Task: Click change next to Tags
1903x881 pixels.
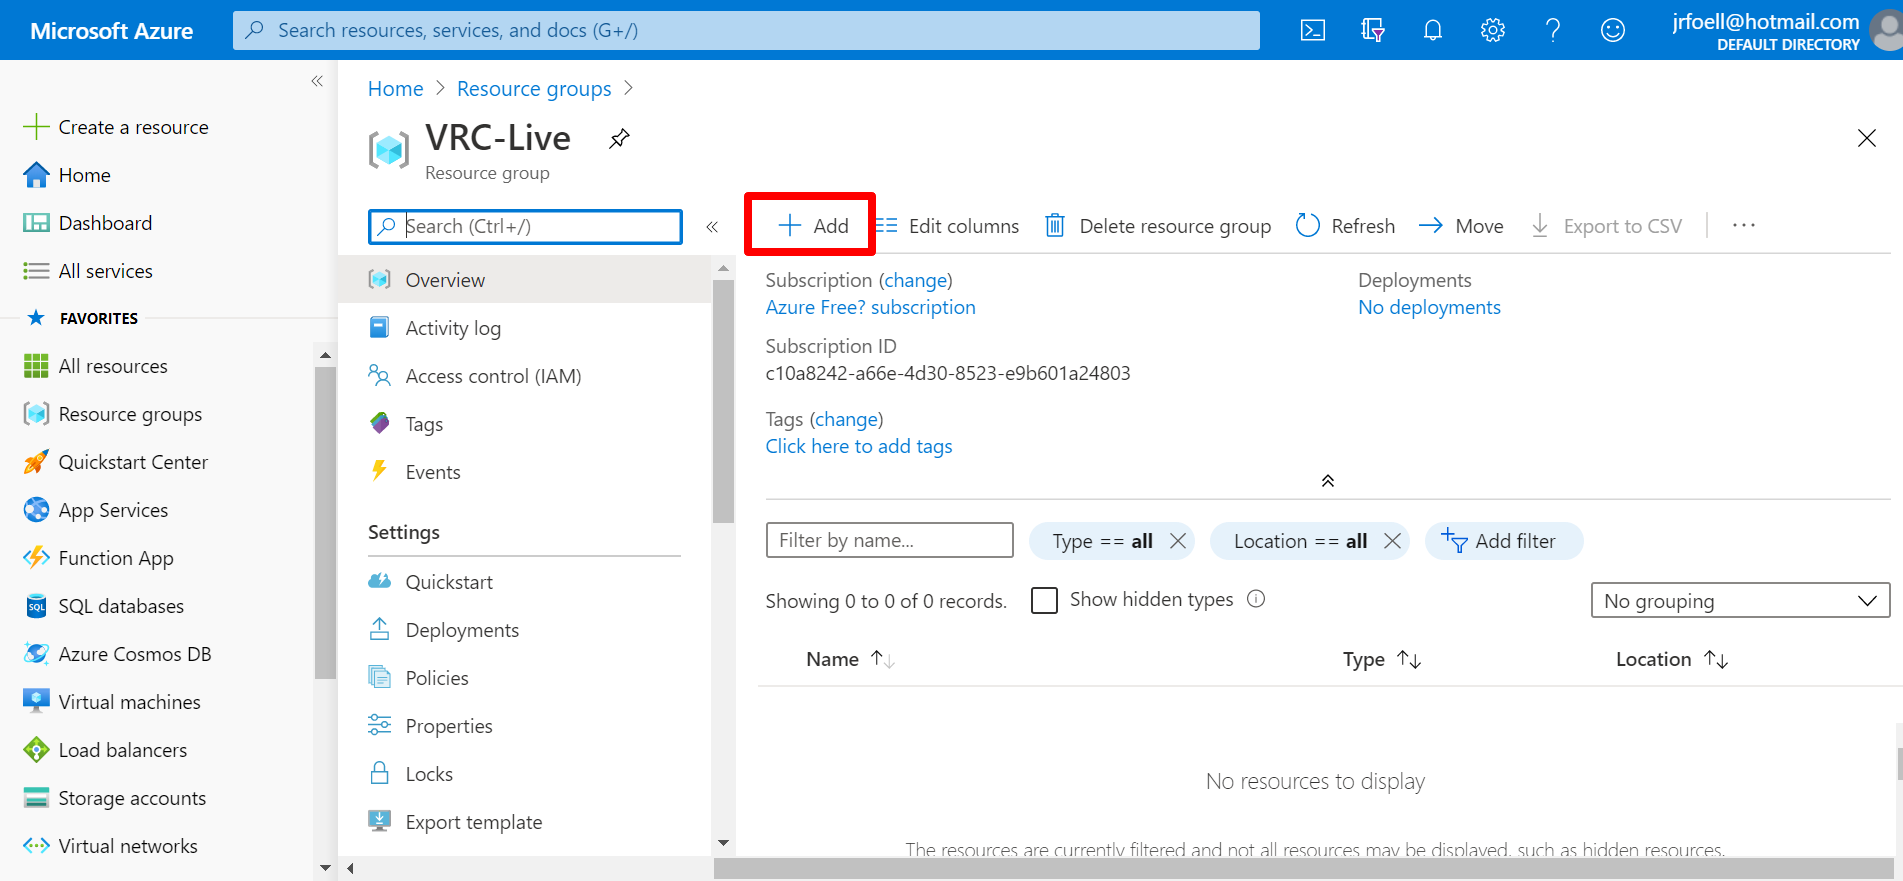Action: [x=846, y=420]
